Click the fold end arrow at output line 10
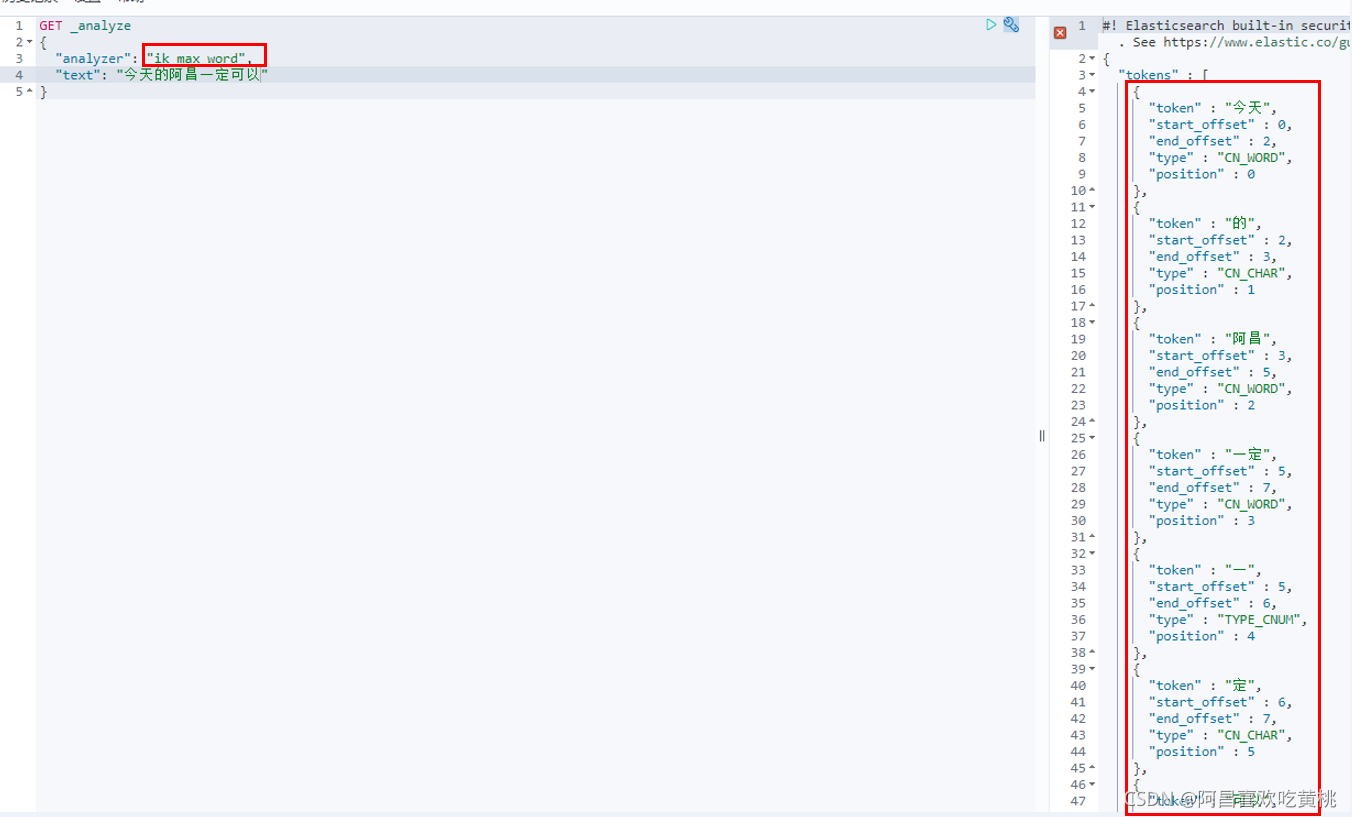This screenshot has width=1352, height=817. 1092,191
